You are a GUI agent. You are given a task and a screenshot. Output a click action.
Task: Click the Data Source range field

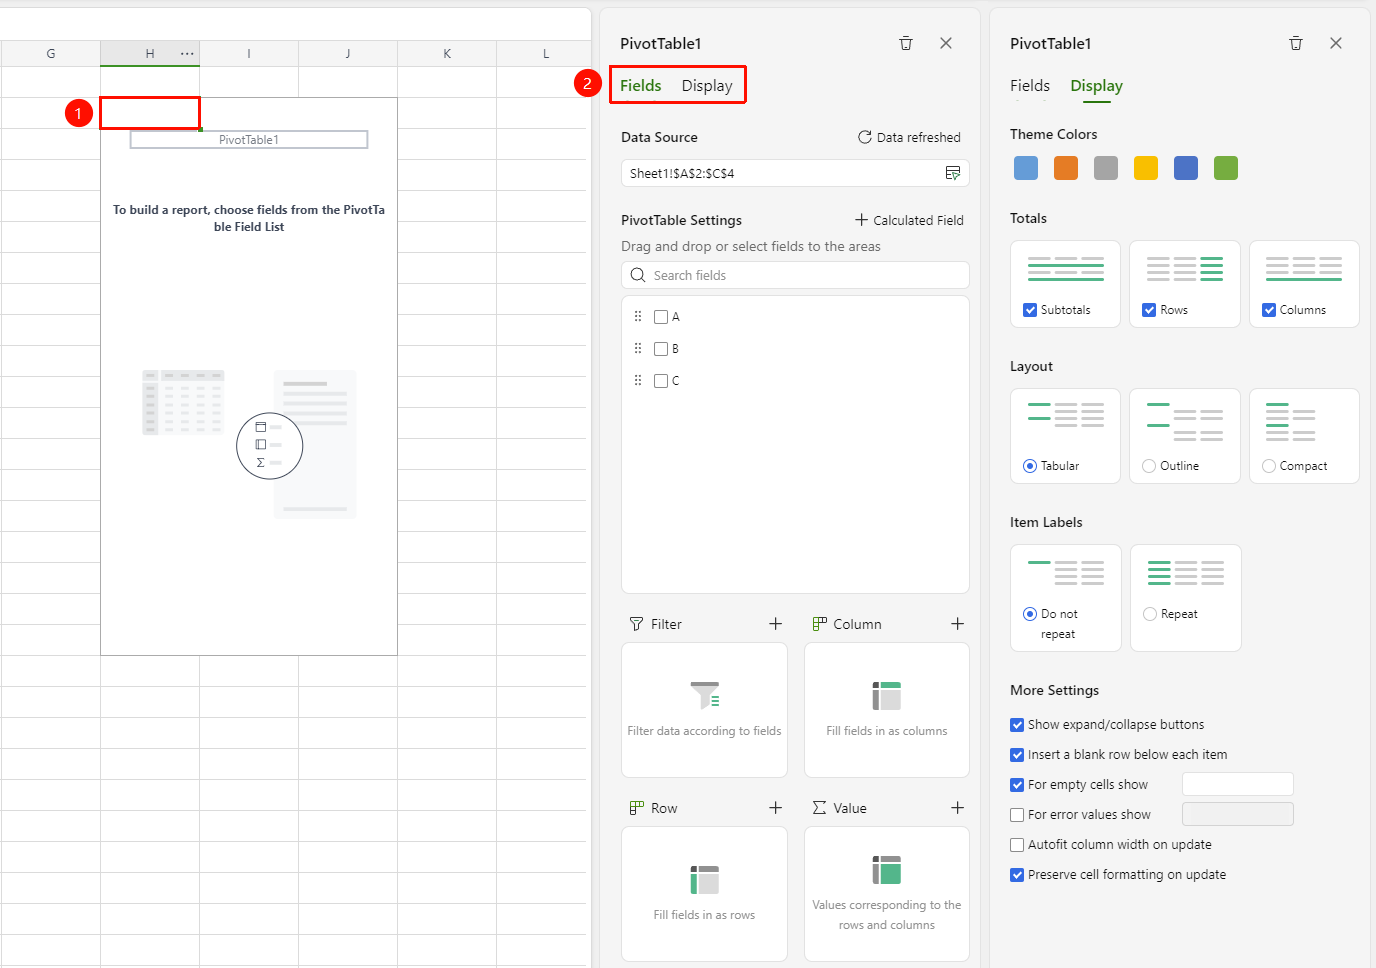click(795, 173)
